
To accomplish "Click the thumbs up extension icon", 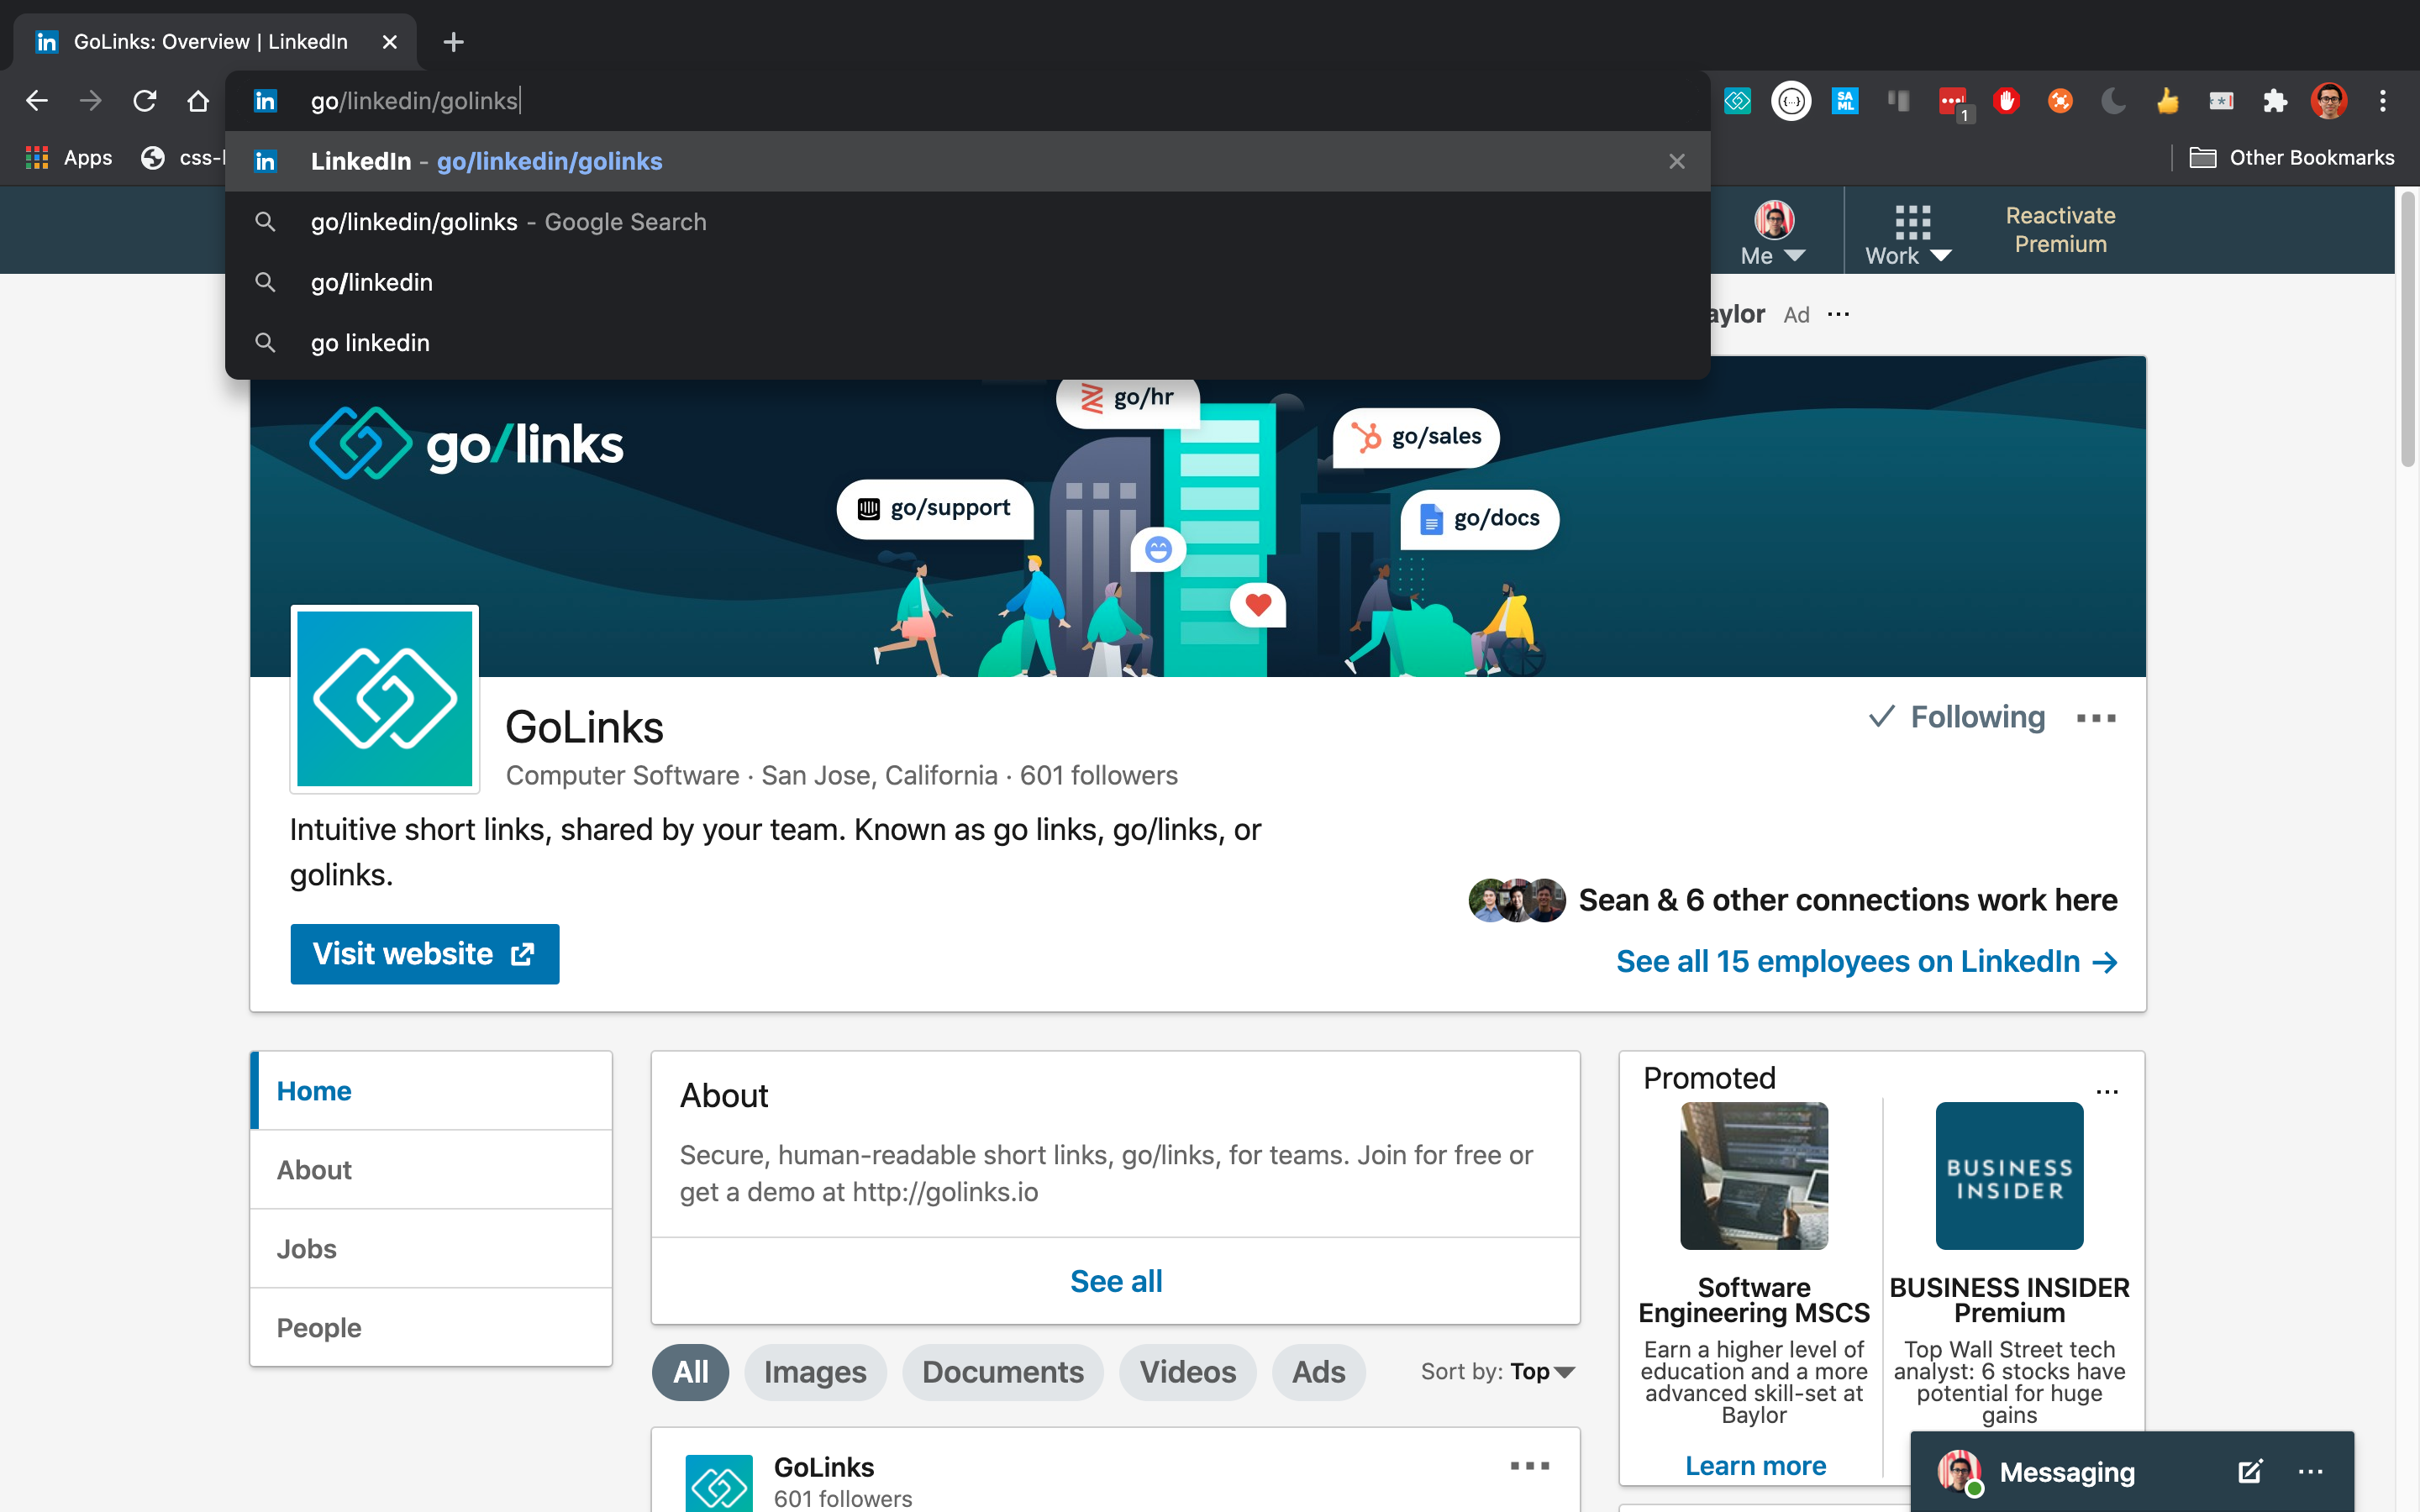I will 2167,101.
